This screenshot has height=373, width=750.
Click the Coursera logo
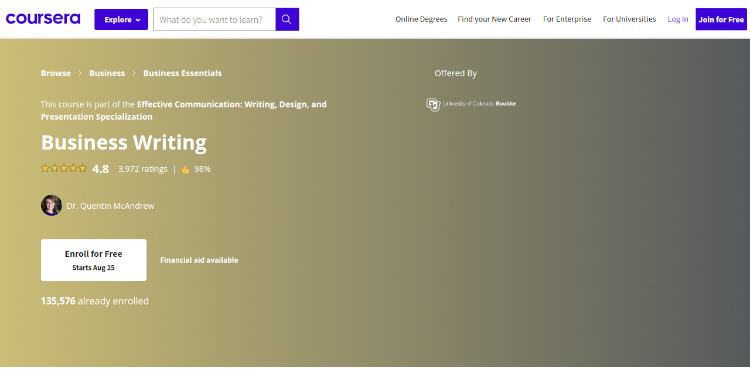43,19
